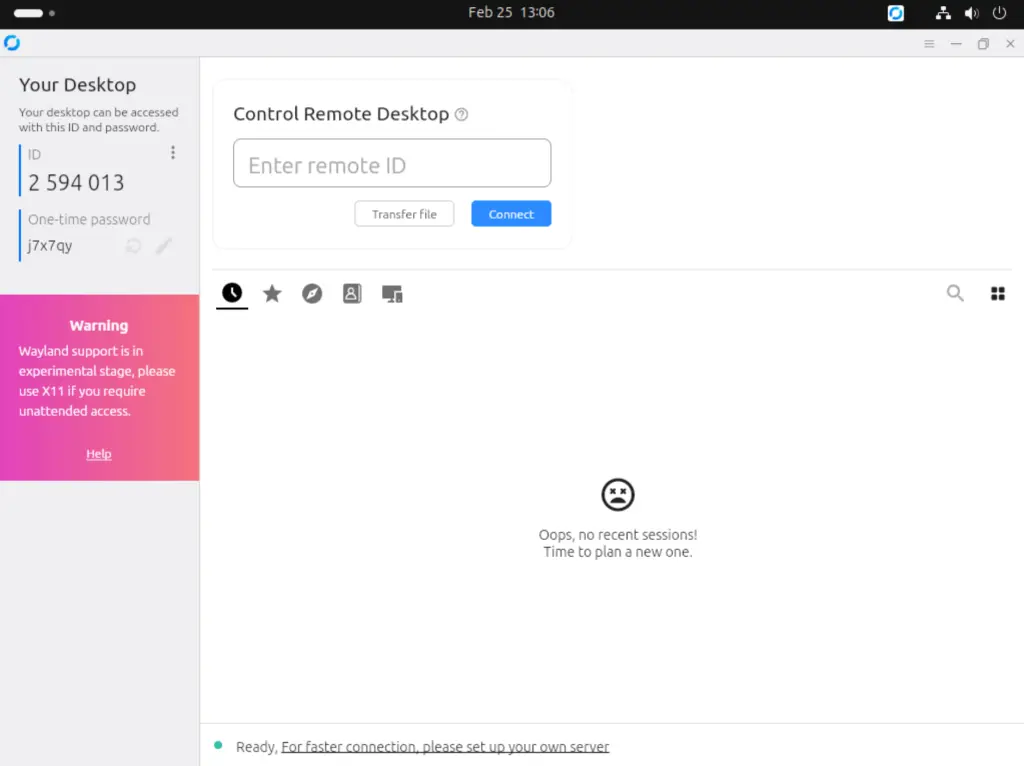Screen dimensions: 1024x766
Task: Open the hamburger settings menu
Action: coord(929,43)
